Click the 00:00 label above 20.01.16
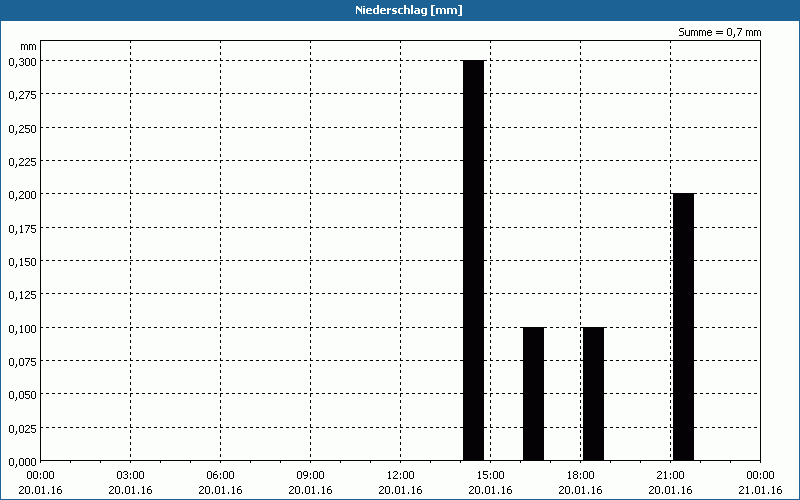This screenshot has width=800, height=500. (x=40, y=476)
